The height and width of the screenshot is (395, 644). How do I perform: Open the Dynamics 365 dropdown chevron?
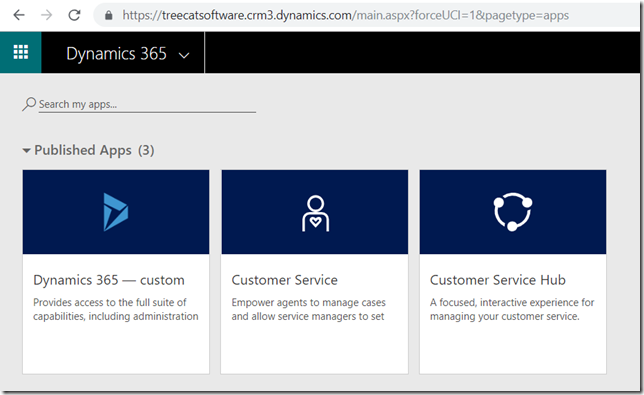click(x=184, y=55)
